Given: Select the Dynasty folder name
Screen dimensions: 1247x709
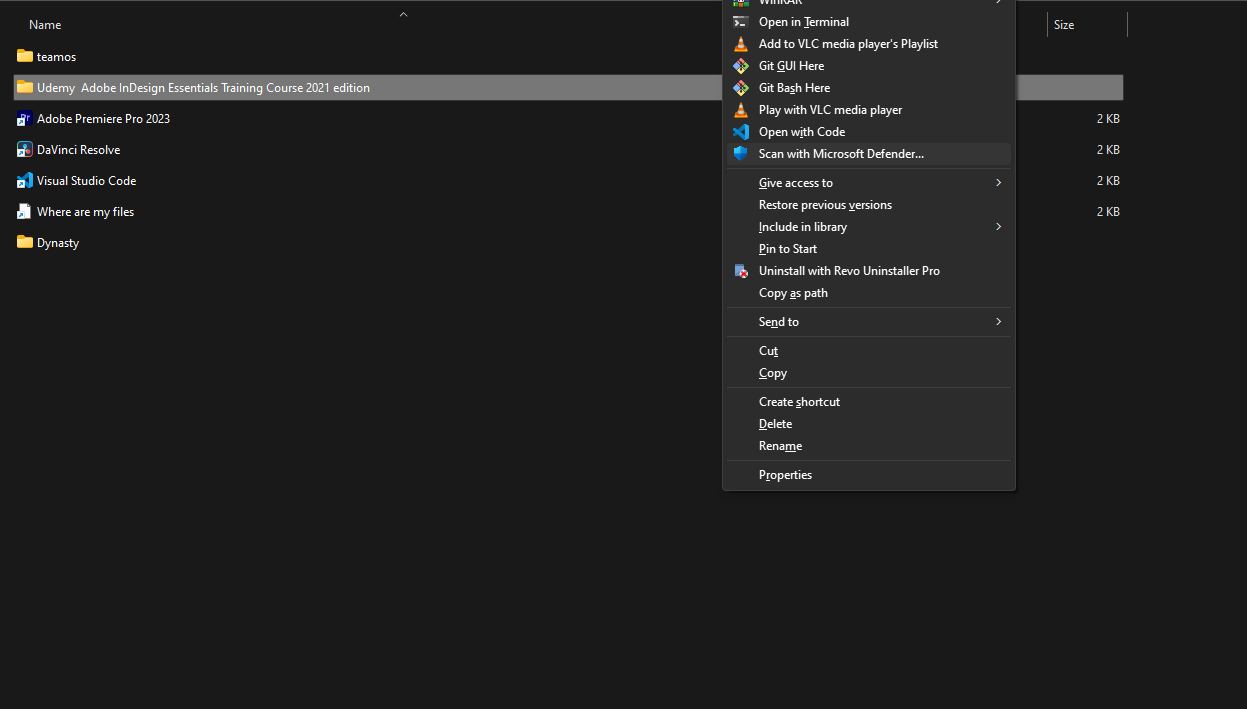Looking at the screenshot, I should 58,243.
